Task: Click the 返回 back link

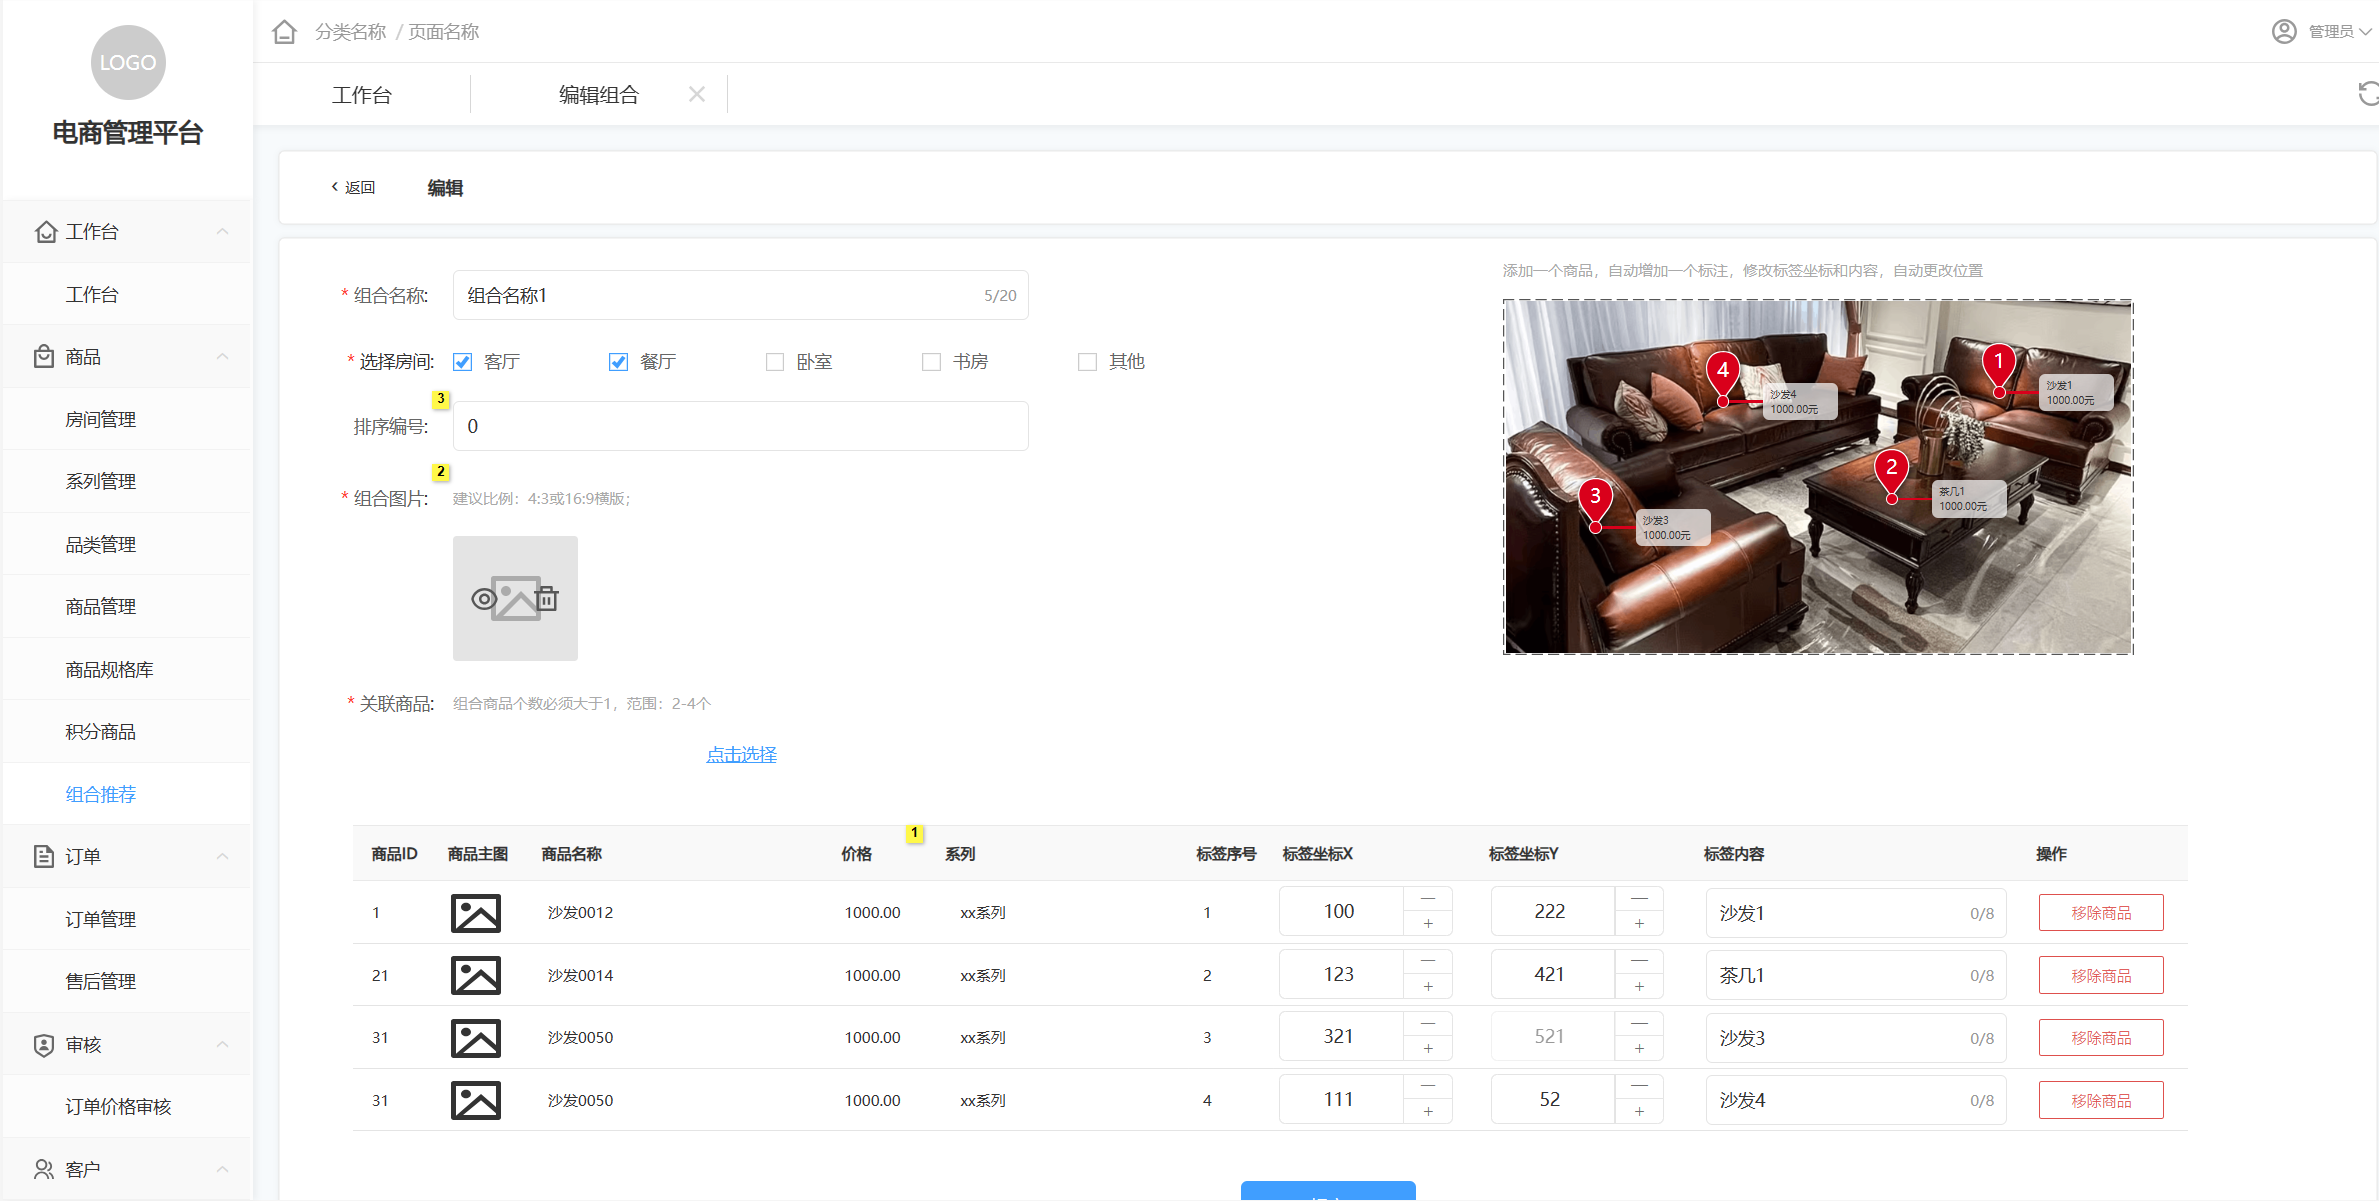Action: click(353, 187)
